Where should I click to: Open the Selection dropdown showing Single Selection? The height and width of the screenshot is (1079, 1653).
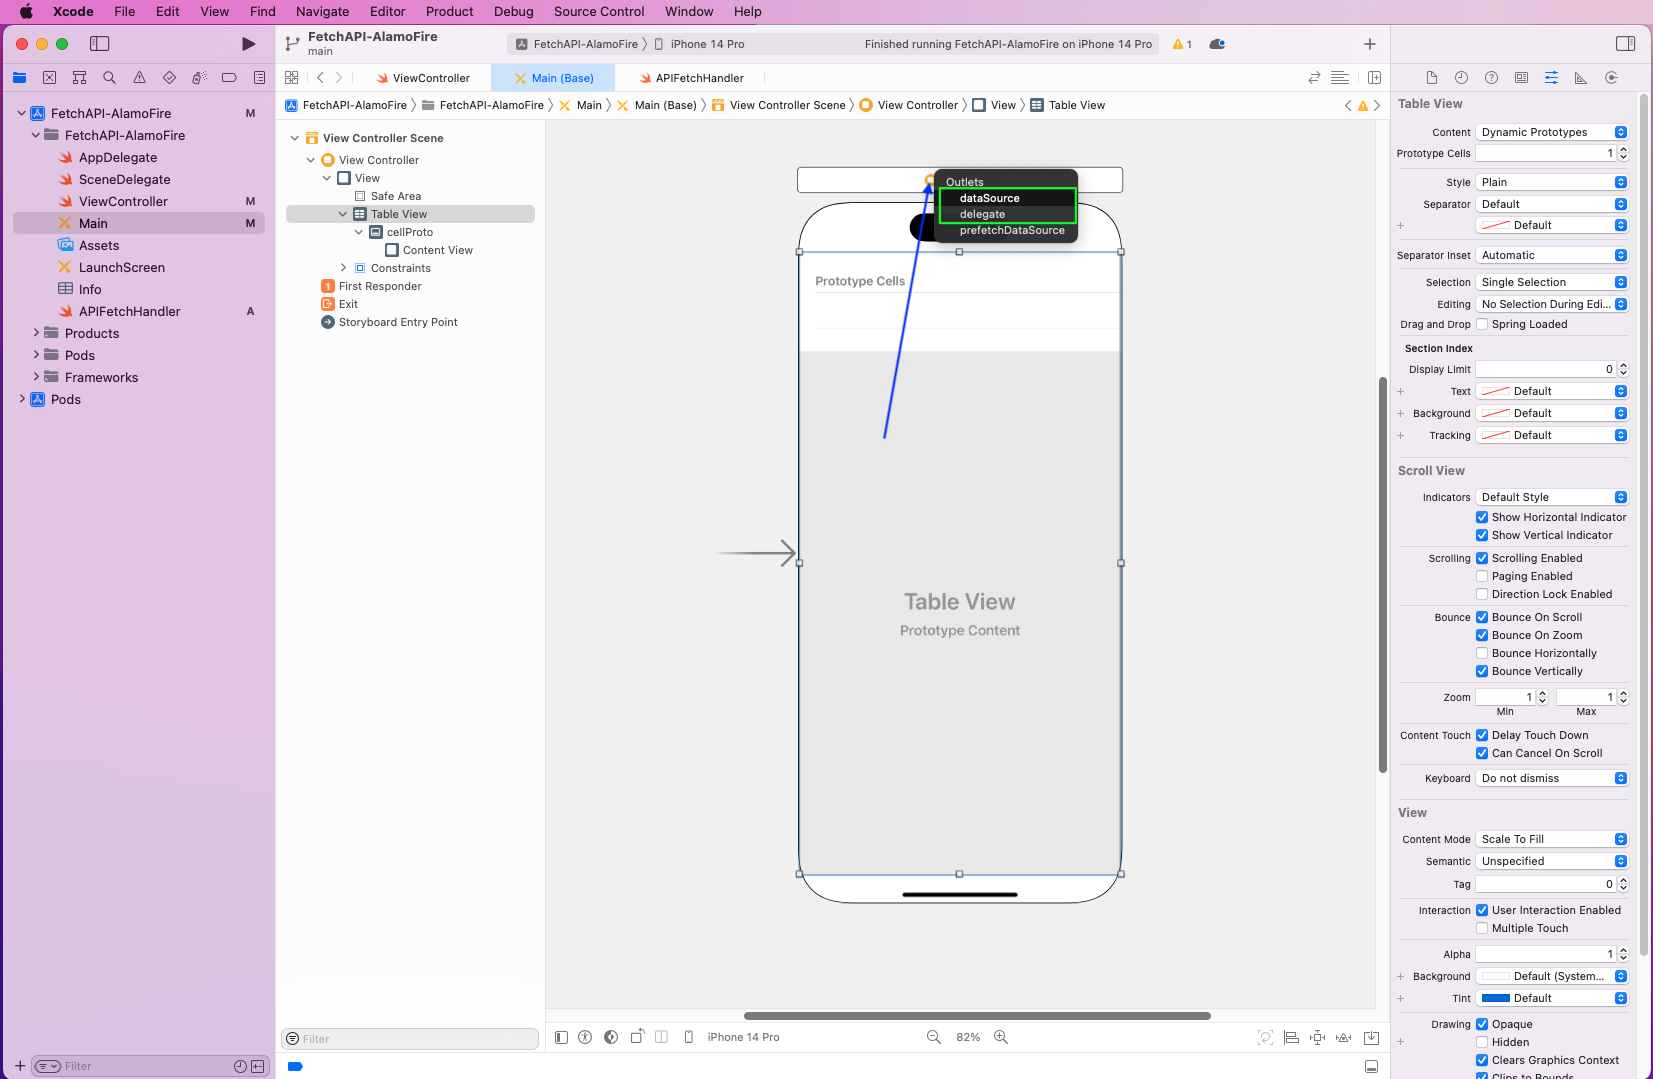tap(1552, 282)
